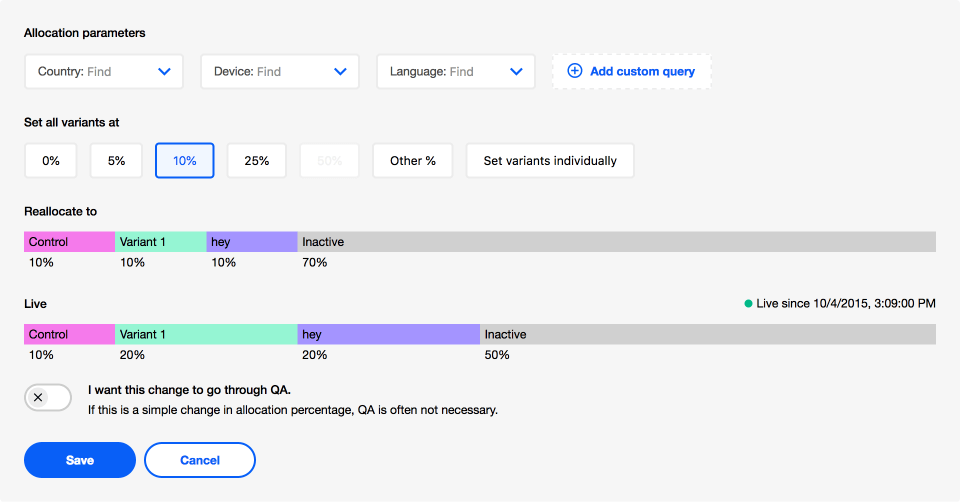Click the purple hey segment in Live bar
960x502 pixels.
click(388, 334)
